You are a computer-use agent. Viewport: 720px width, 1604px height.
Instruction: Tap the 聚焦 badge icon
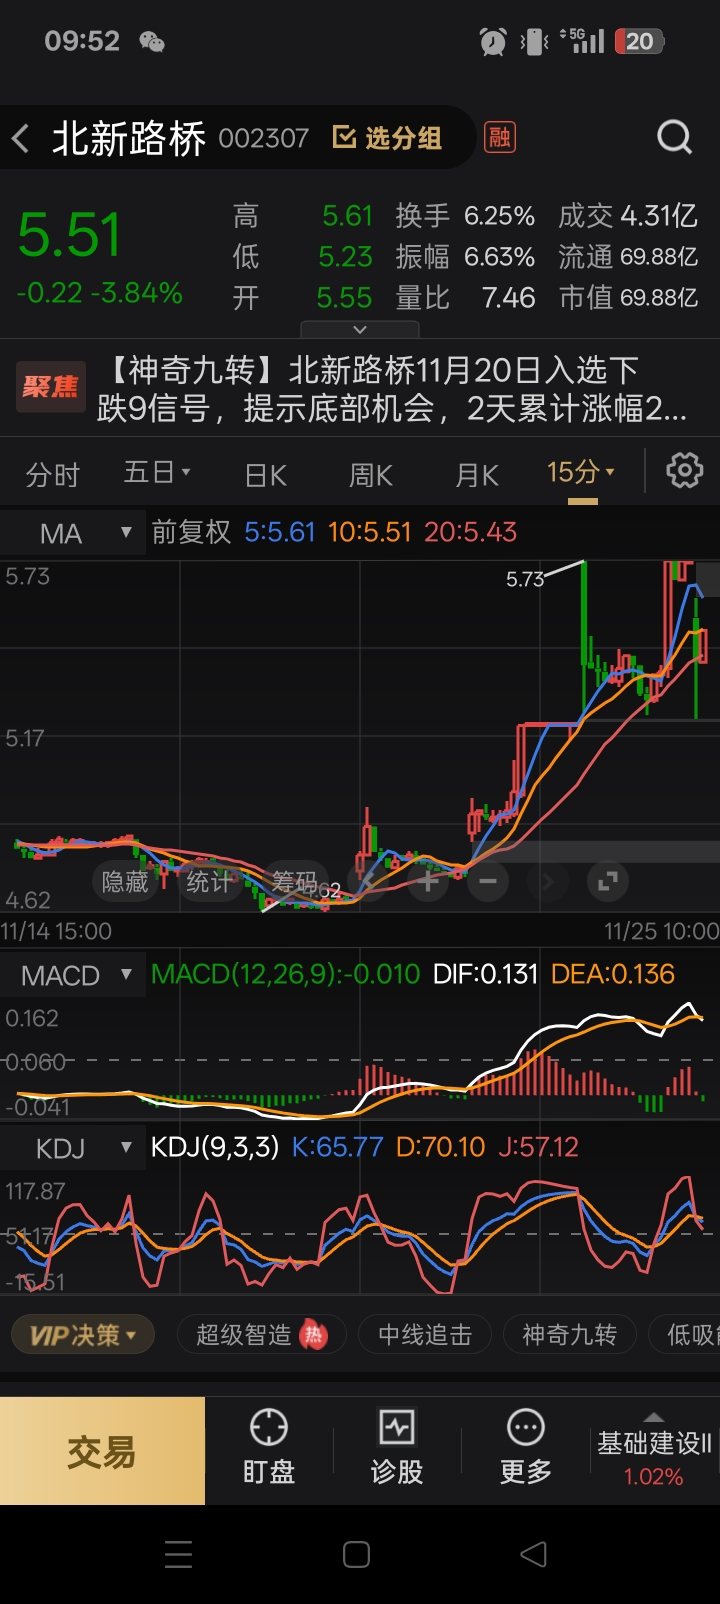point(51,387)
